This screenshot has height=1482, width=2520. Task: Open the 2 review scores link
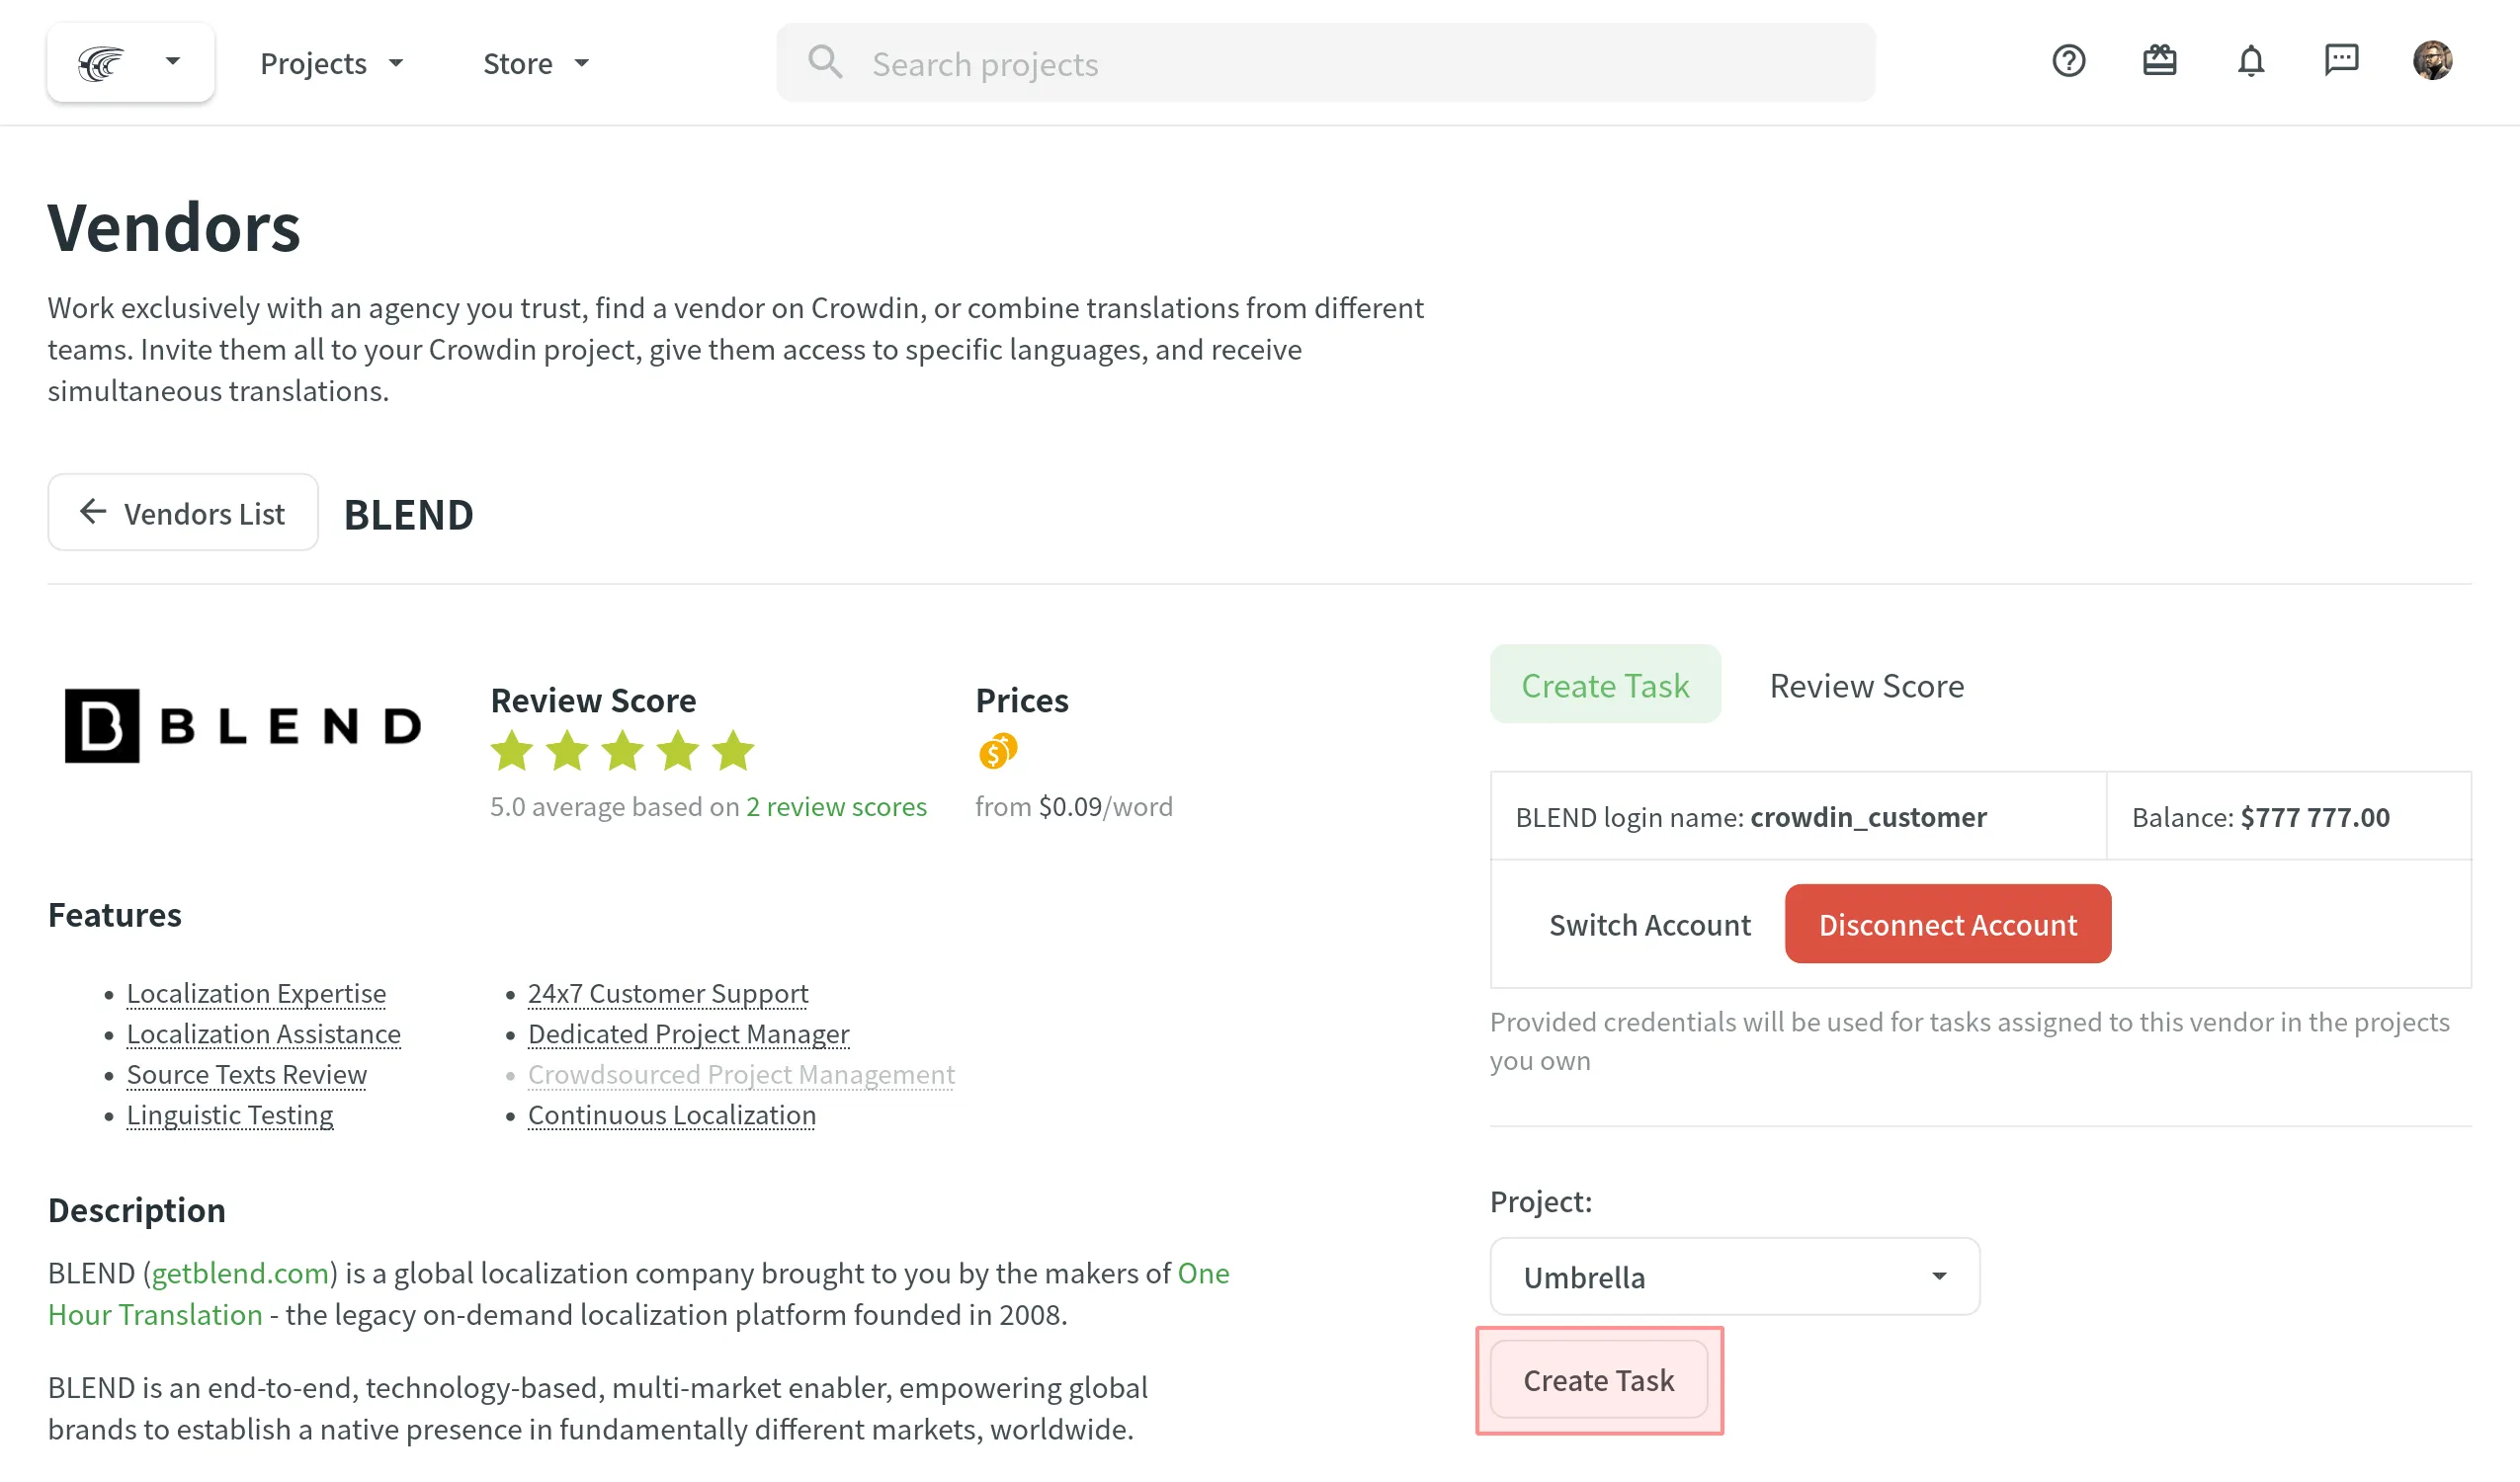point(836,806)
